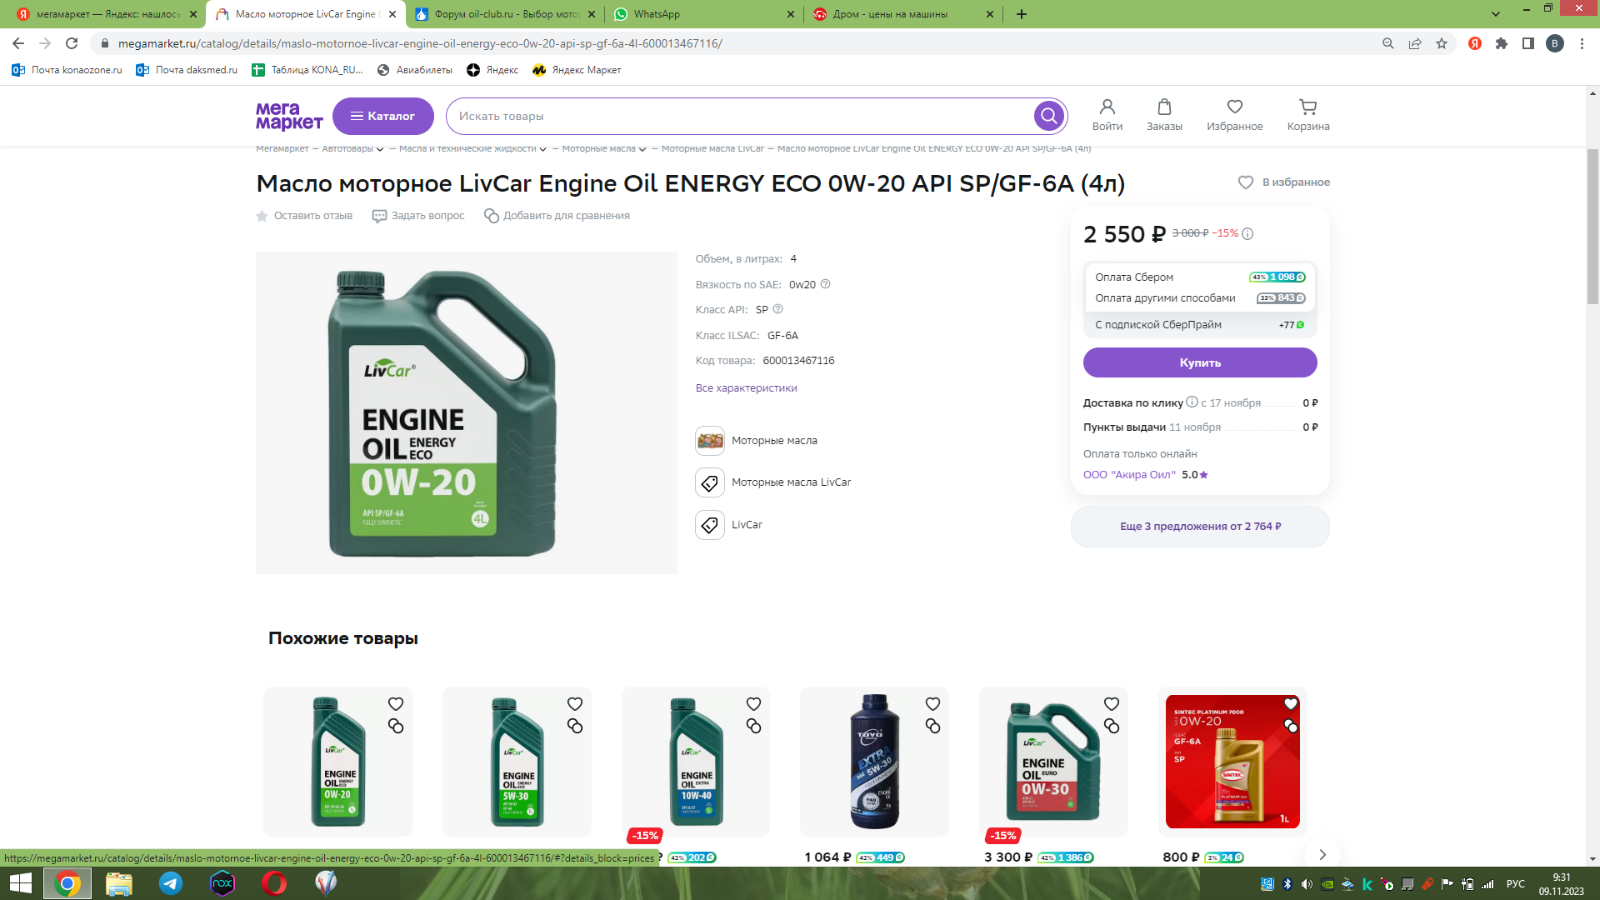This screenshot has width=1600, height=900.
Task: Open seller ООО Акира Ойл link
Action: [x=1129, y=475]
